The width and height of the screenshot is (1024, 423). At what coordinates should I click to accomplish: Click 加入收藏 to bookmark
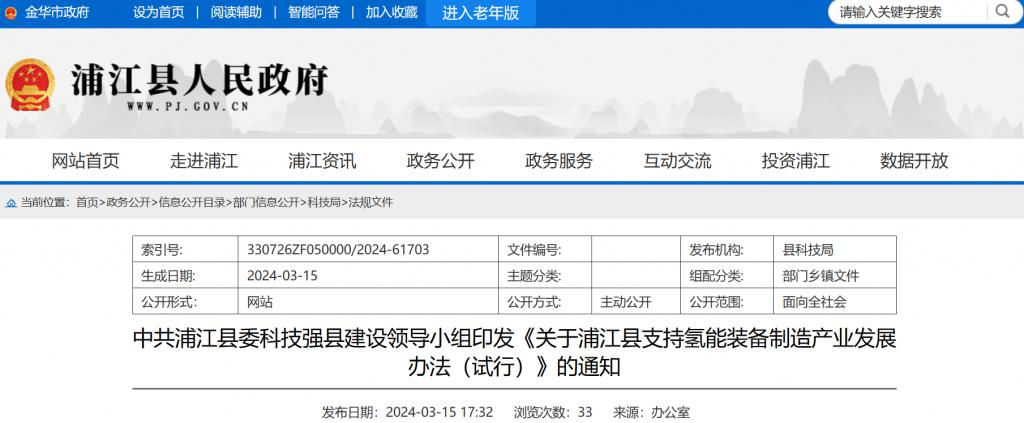click(x=391, y=12)
